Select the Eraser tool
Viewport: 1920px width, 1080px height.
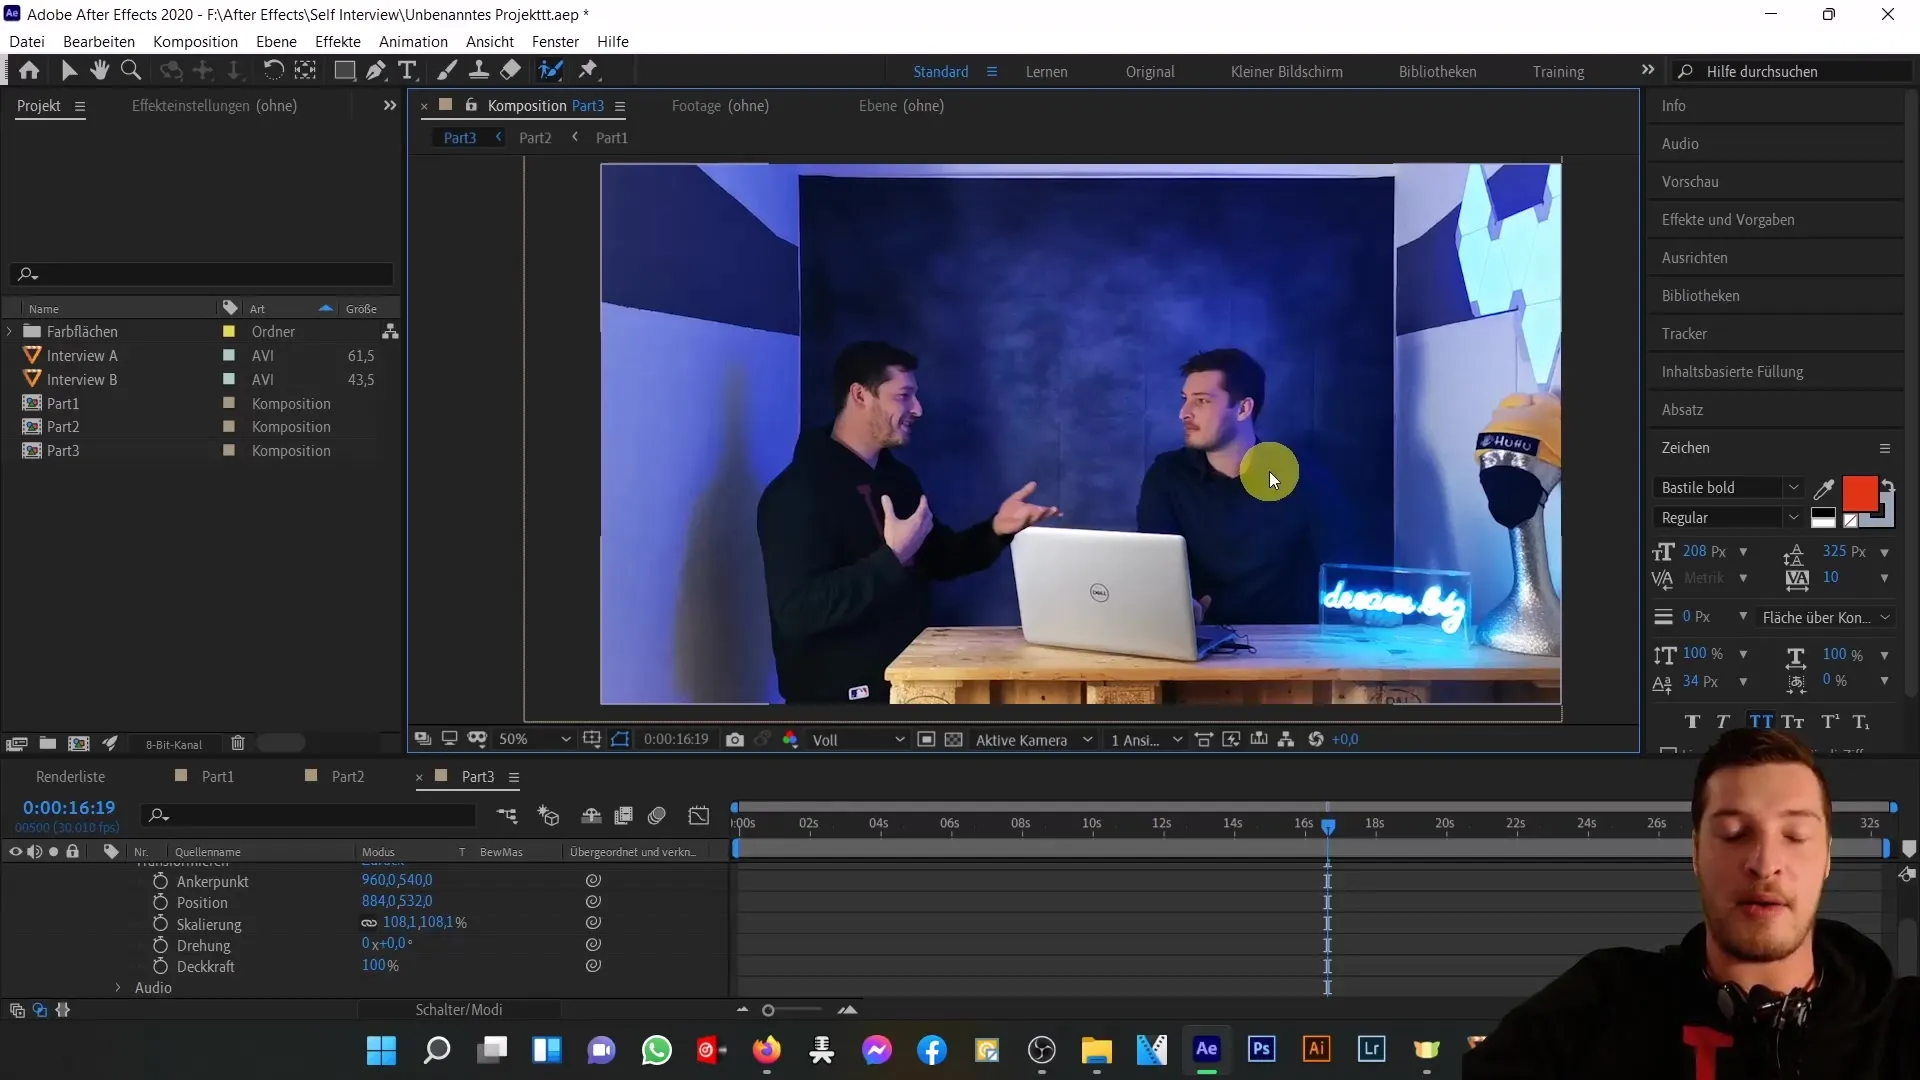point(511,70)
